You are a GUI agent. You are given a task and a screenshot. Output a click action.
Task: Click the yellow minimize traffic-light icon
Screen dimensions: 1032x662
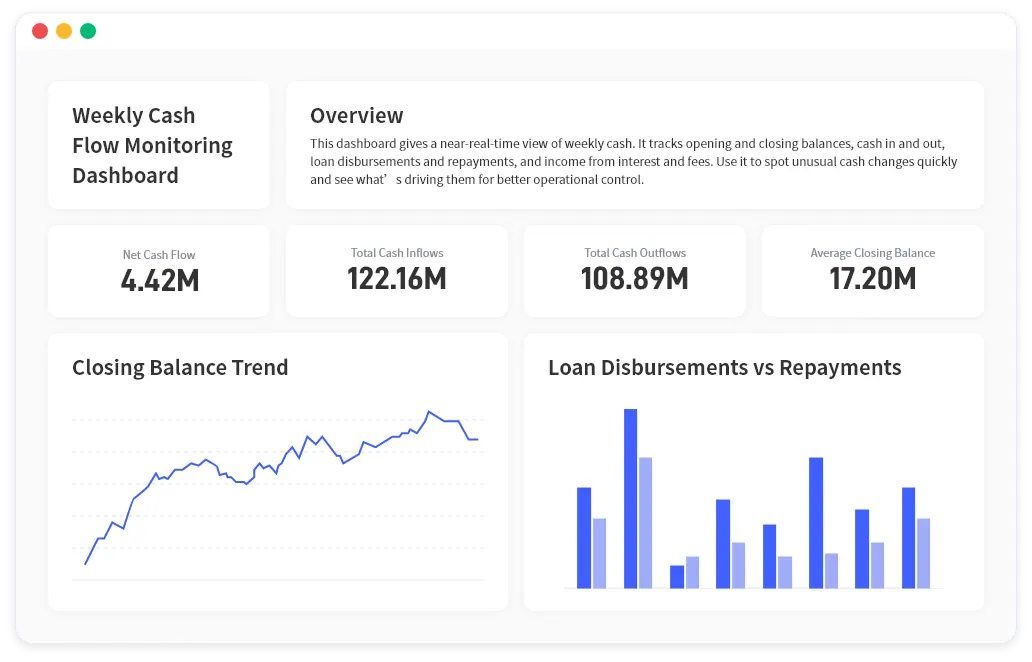coord(64,31)
